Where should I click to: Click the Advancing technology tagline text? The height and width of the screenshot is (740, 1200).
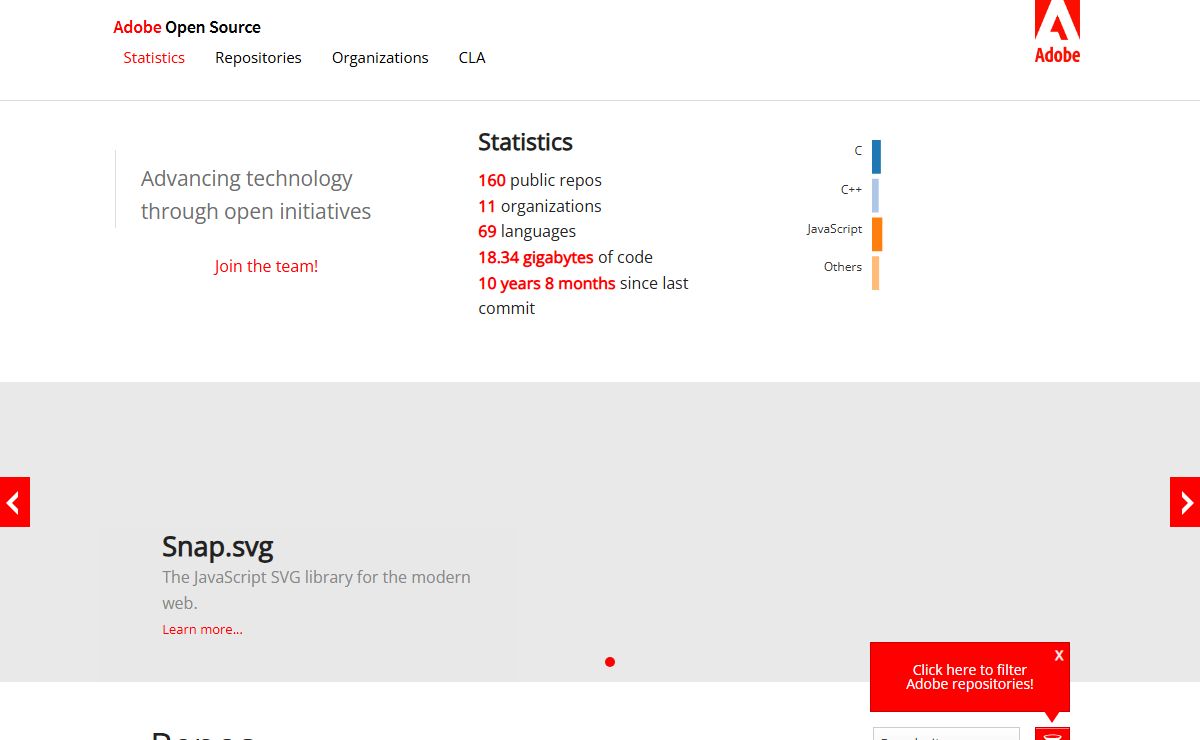point(256,195)
